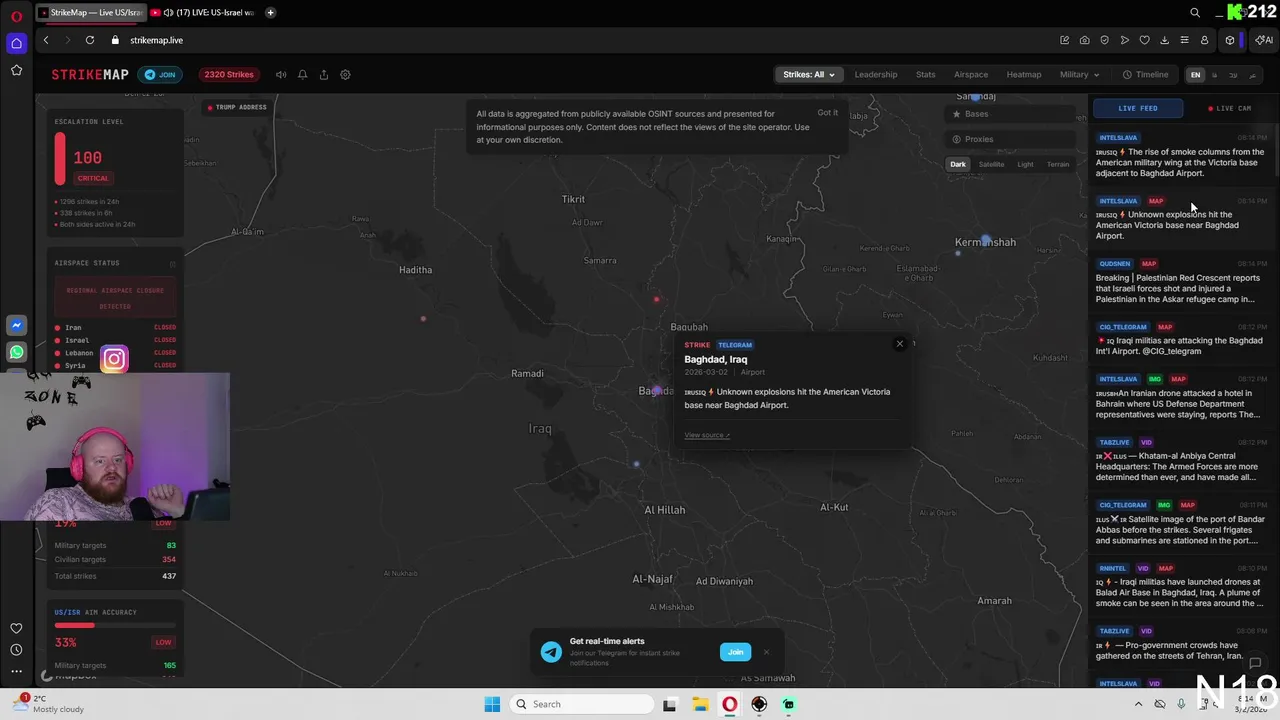The image size is (1280, 720).
Task: Close the real-time alerts banner
Action: tap(766, 652)
